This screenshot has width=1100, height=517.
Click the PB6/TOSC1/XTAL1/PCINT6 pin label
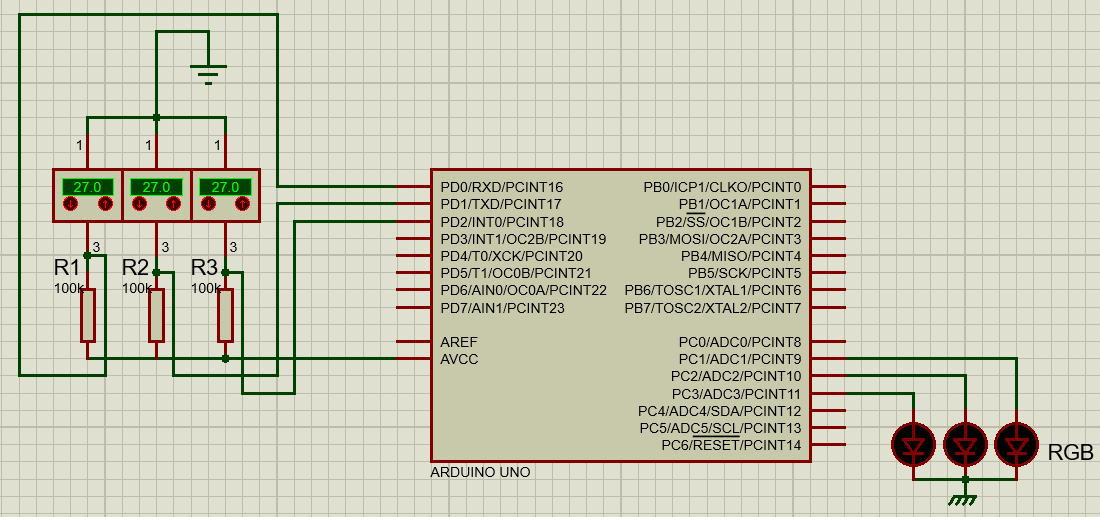713,290
